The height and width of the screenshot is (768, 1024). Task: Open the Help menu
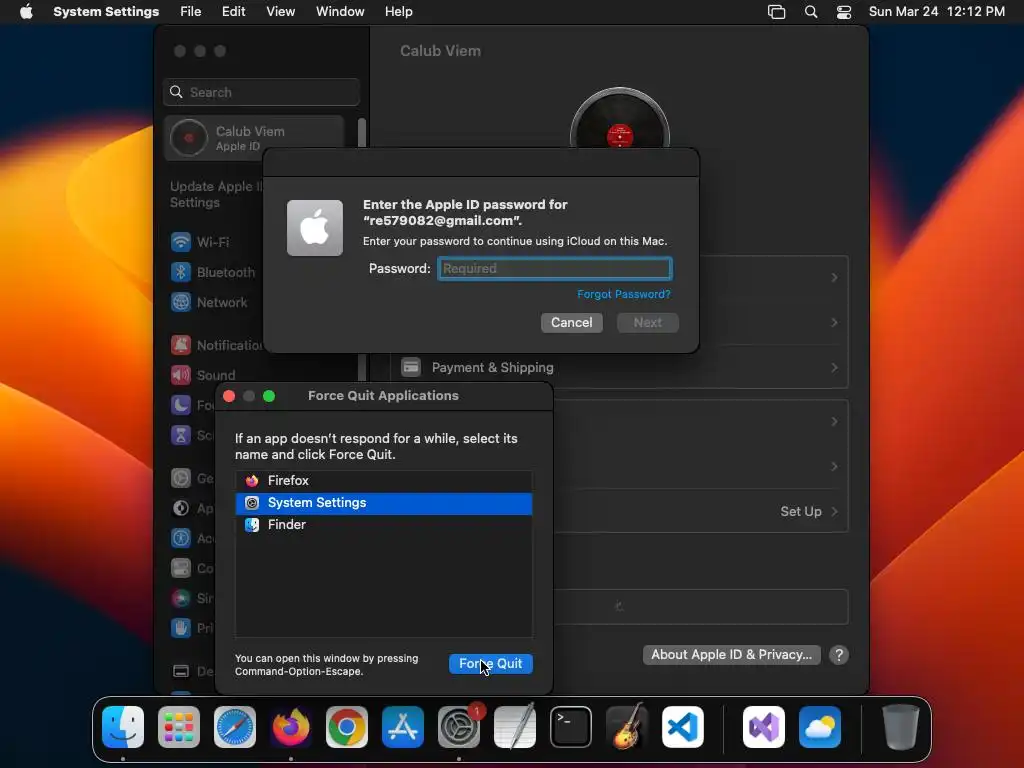(398, 12)
